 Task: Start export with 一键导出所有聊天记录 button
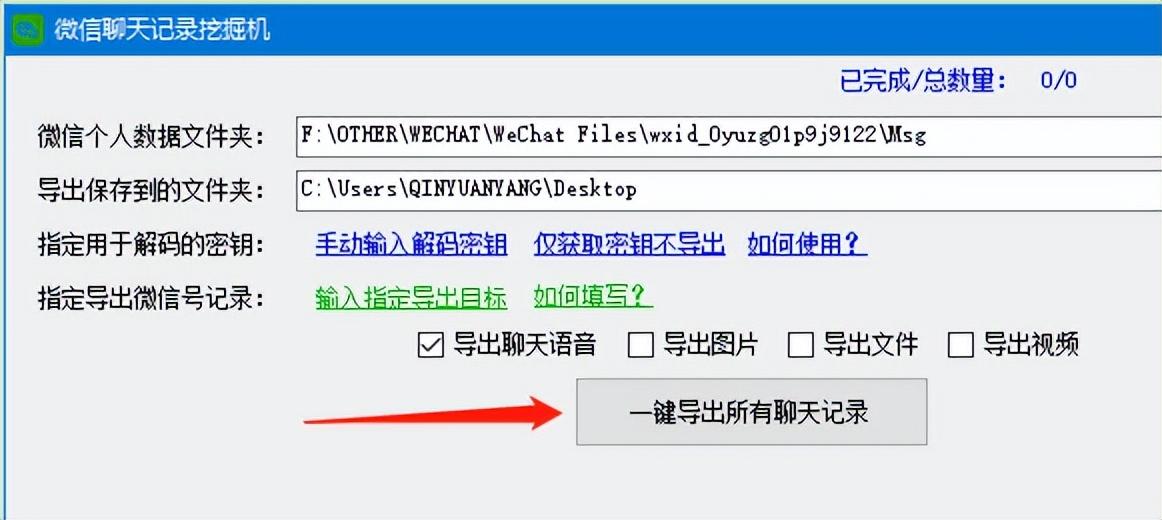click(751, 412)
